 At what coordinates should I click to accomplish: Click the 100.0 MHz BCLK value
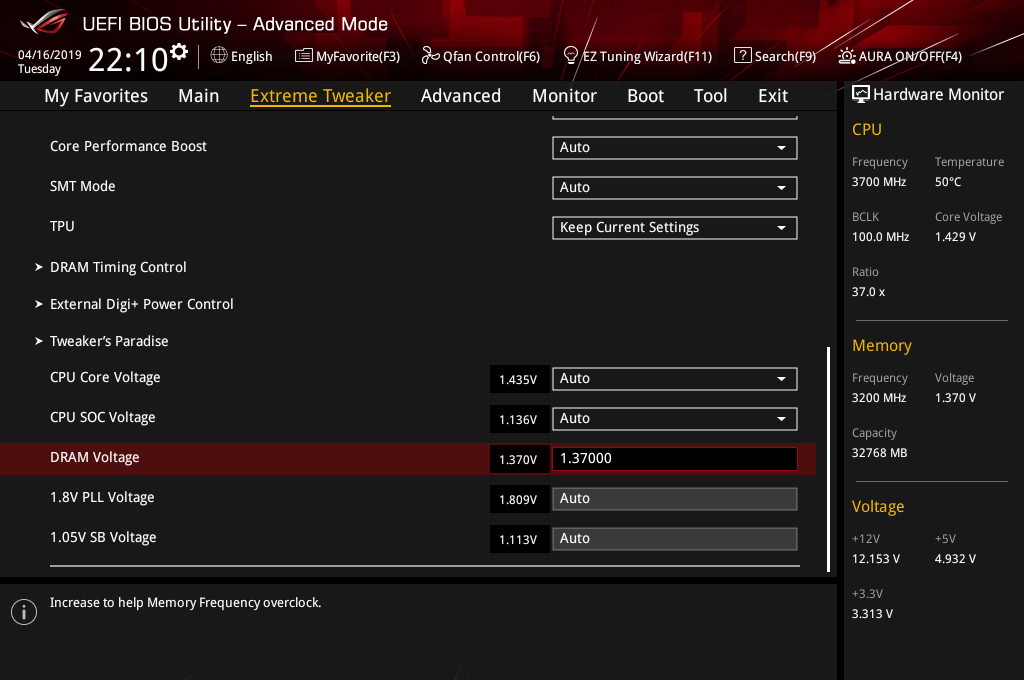[880, 236]
